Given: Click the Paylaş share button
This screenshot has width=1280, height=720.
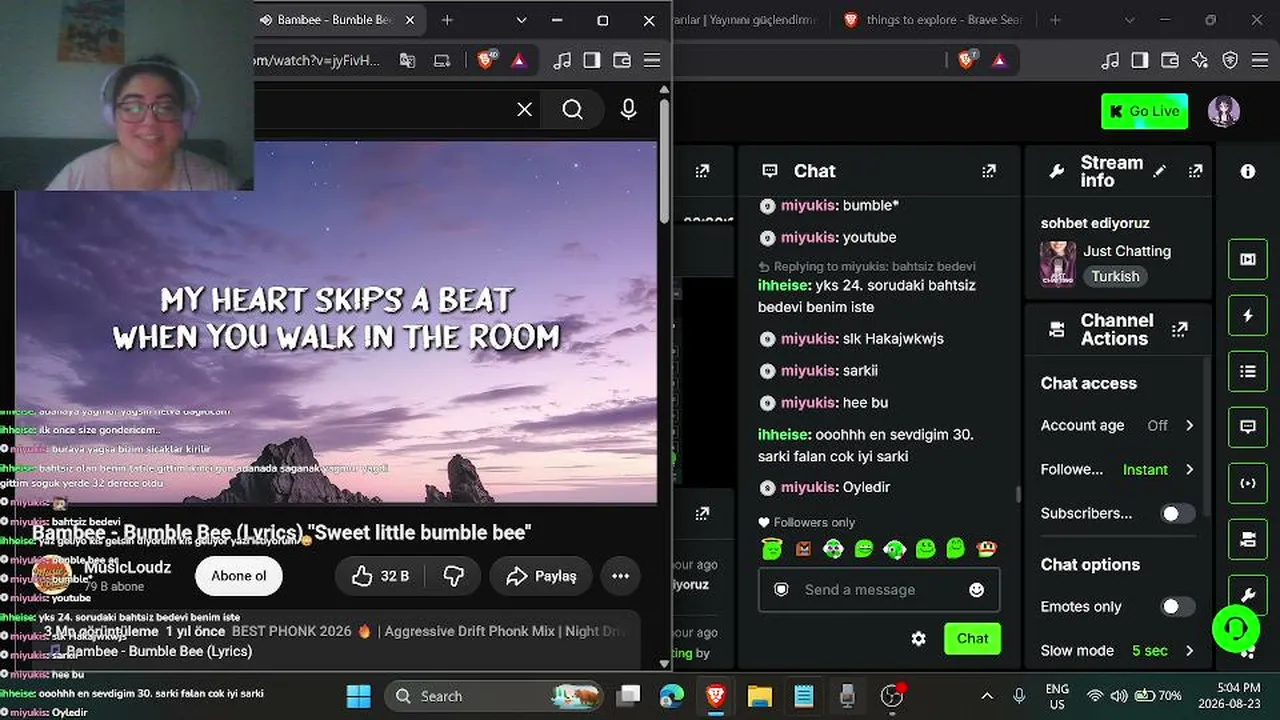Looking at the screenshot, I should click(541, 576).
